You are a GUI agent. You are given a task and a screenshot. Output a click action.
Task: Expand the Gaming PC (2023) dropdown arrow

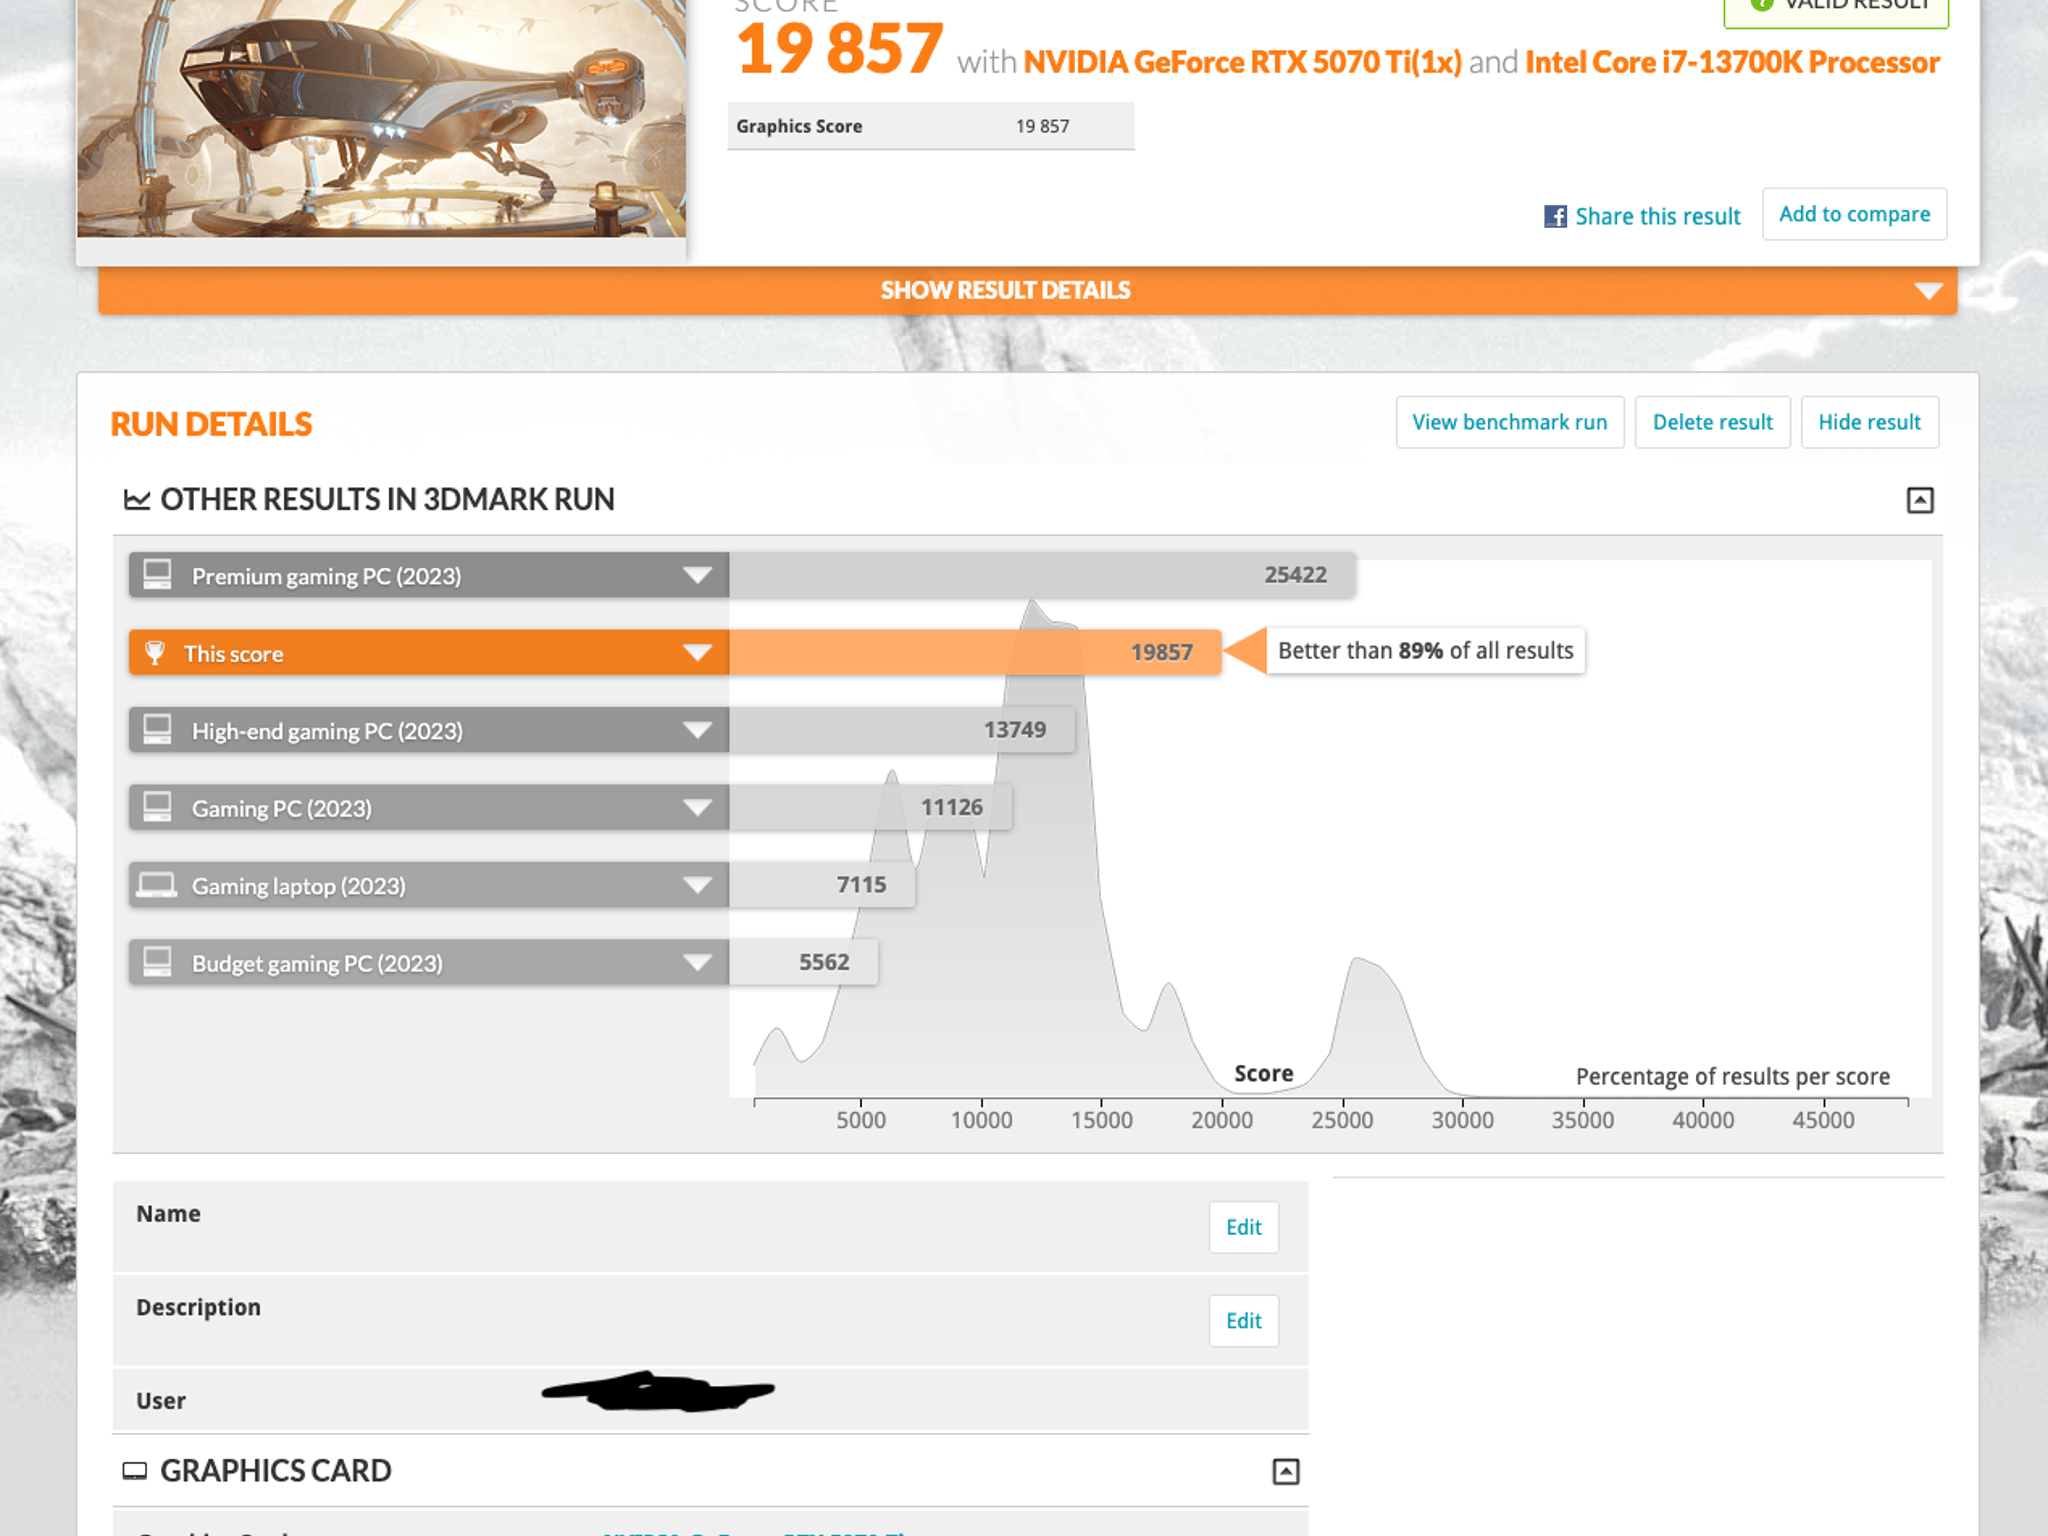click(697, 807)
